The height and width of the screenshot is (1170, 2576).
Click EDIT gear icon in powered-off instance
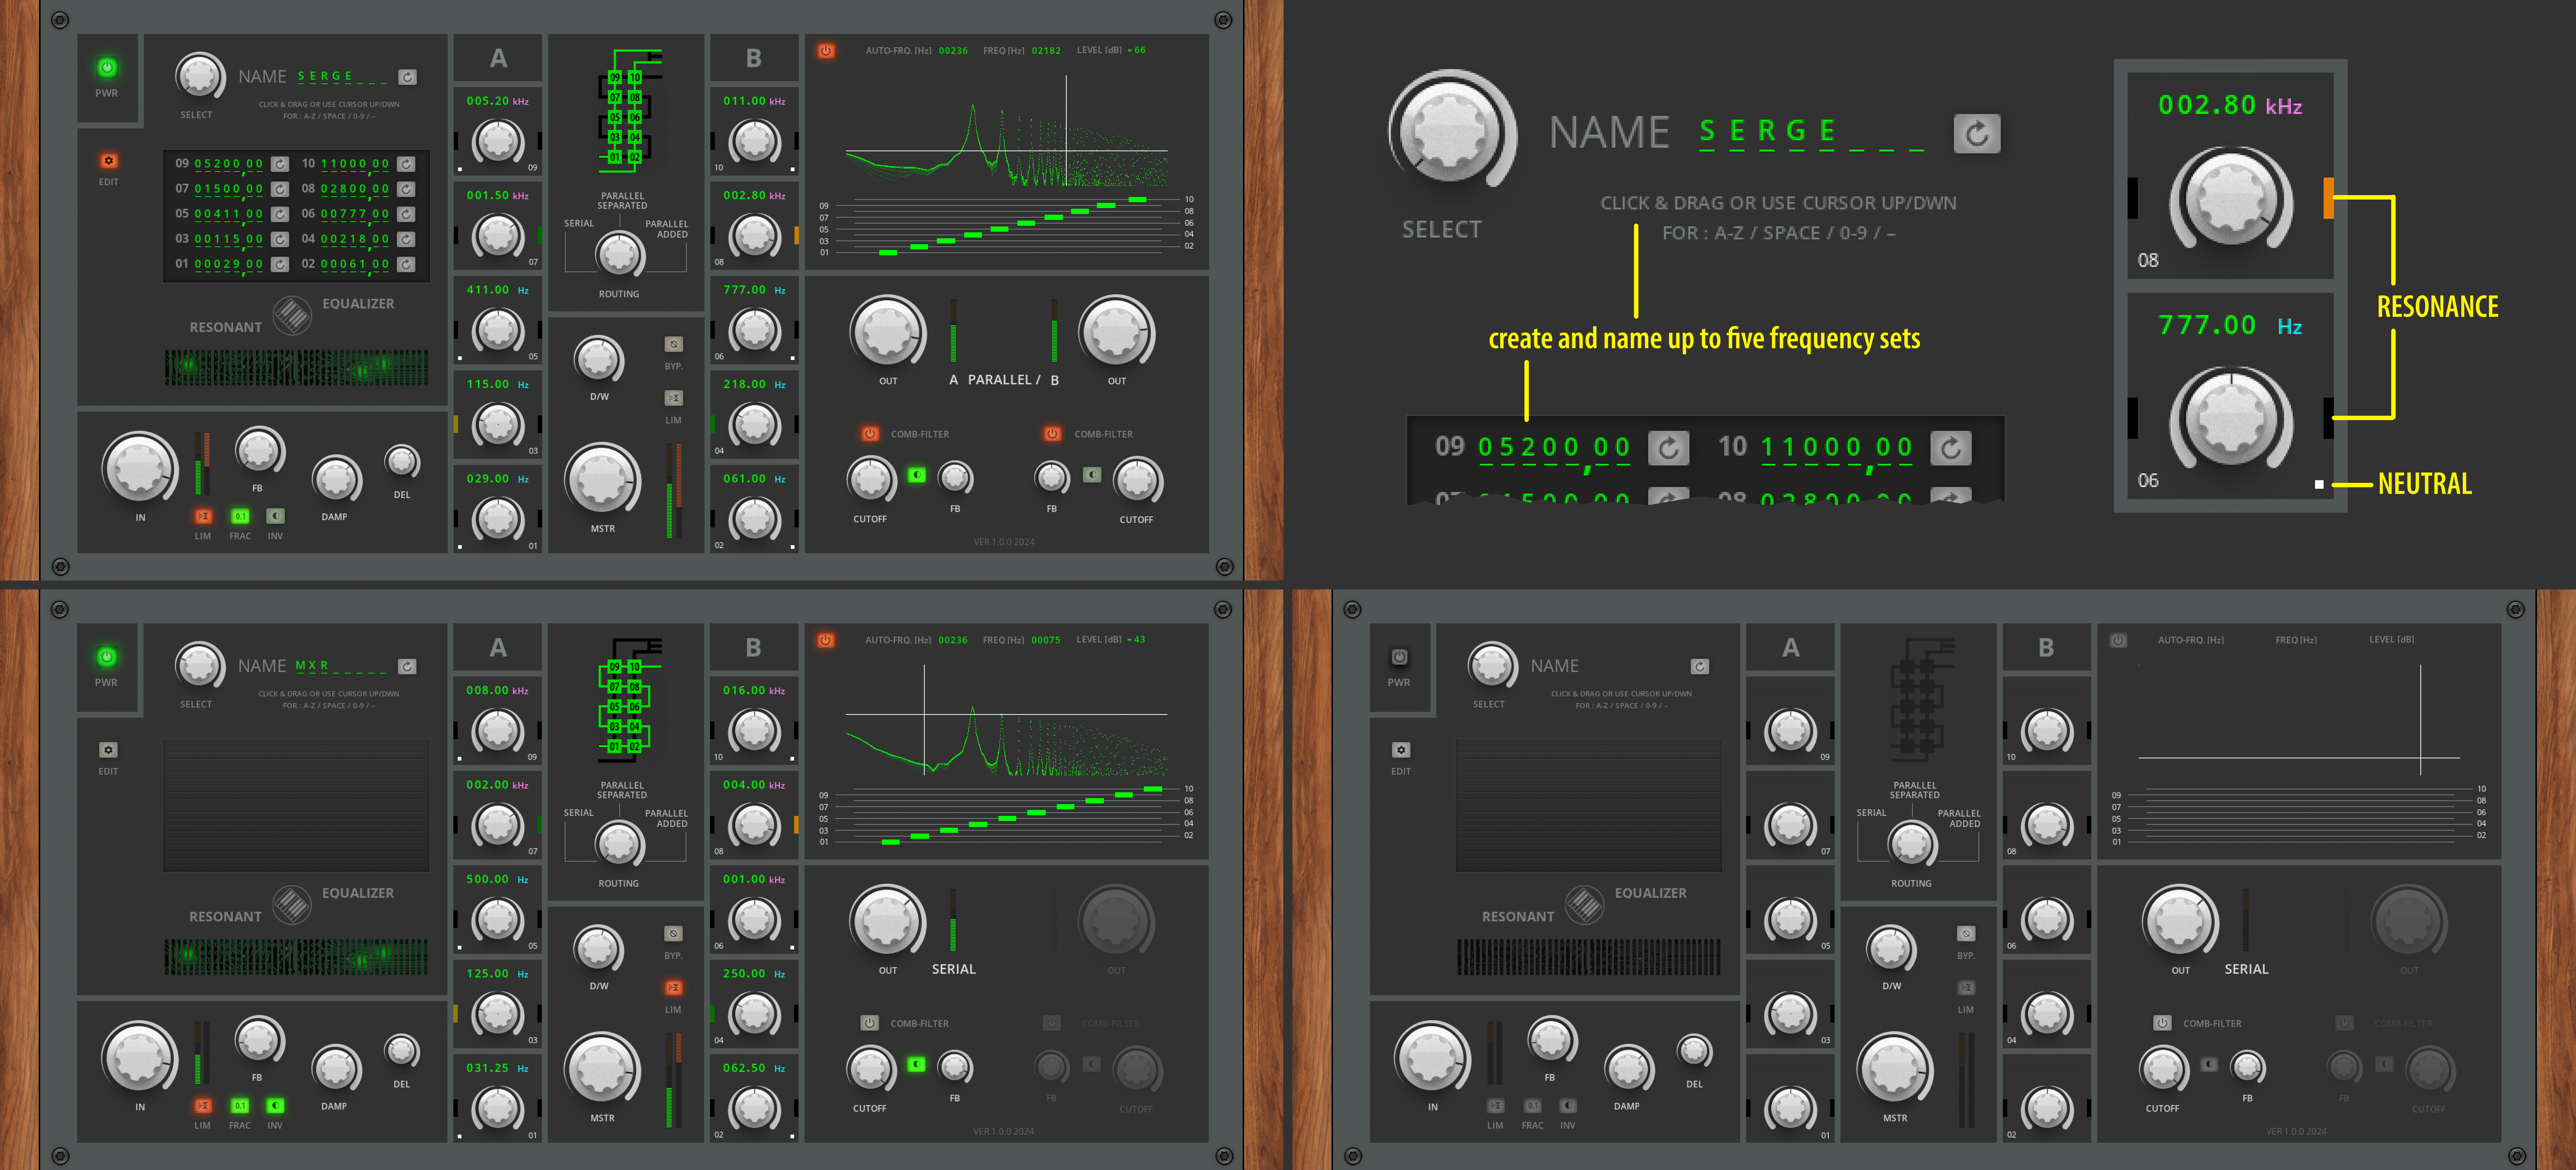point(1401,750)
